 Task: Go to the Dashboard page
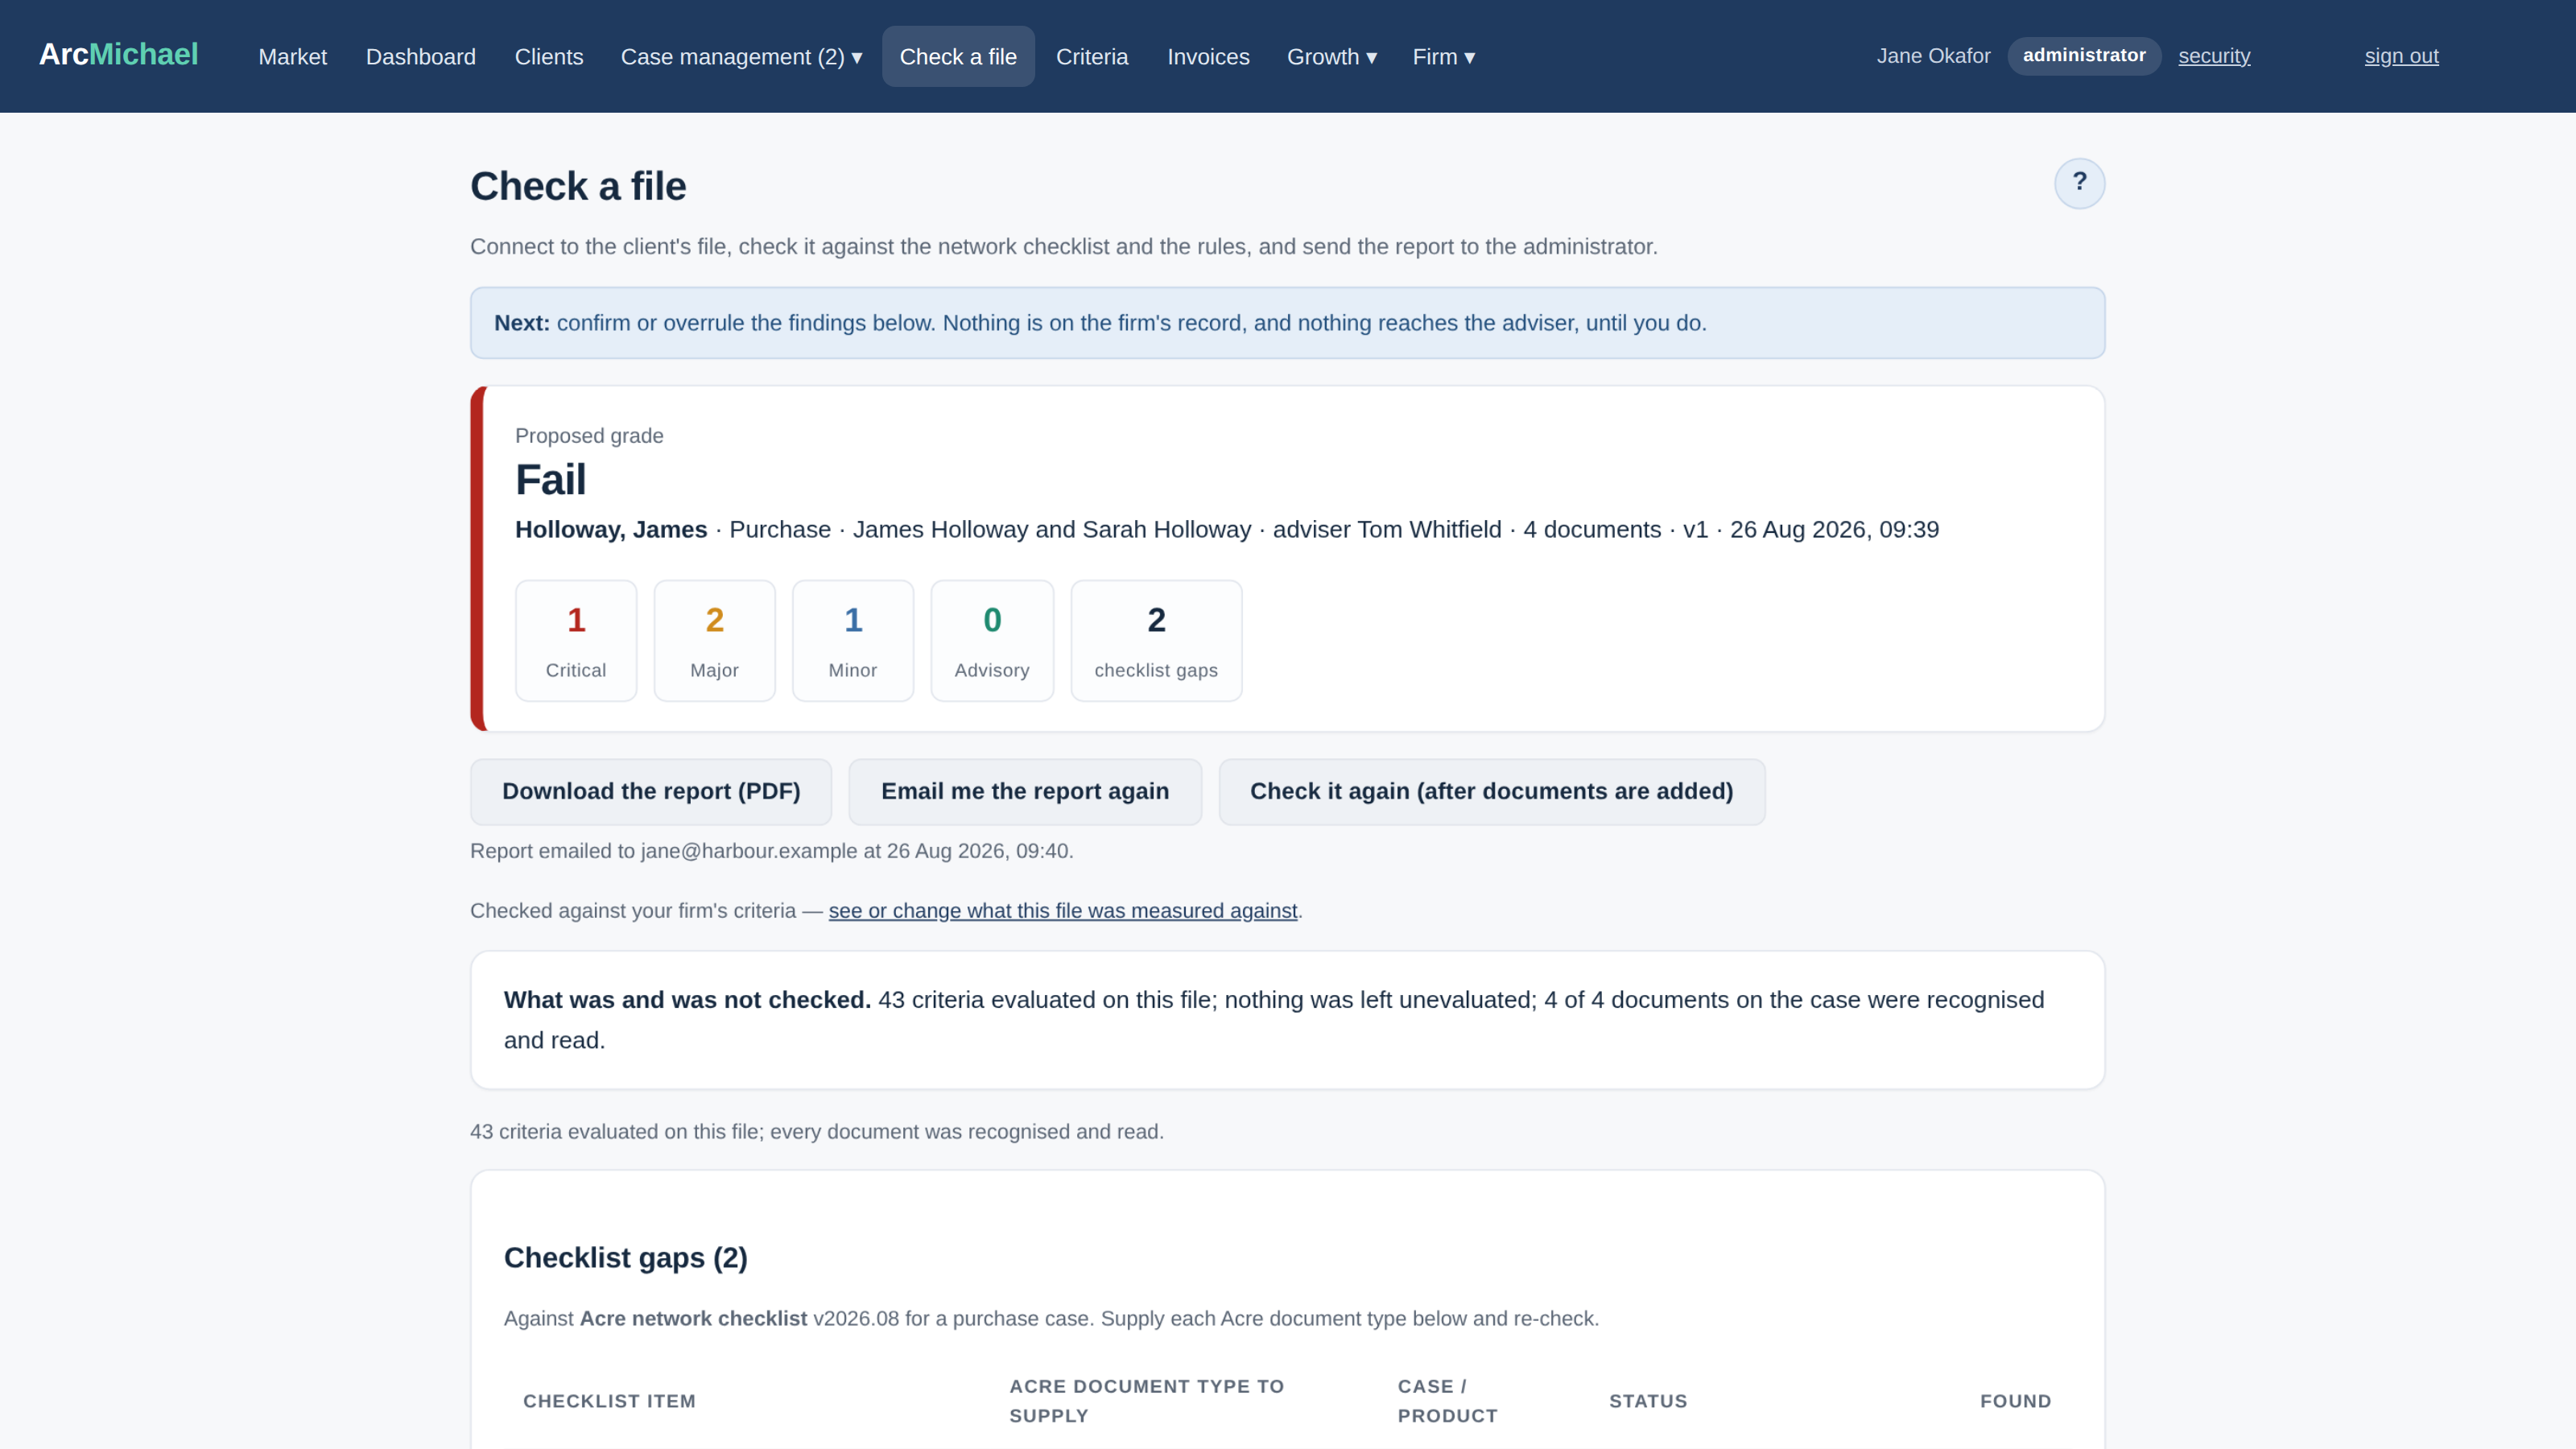(x=420, y=57)
